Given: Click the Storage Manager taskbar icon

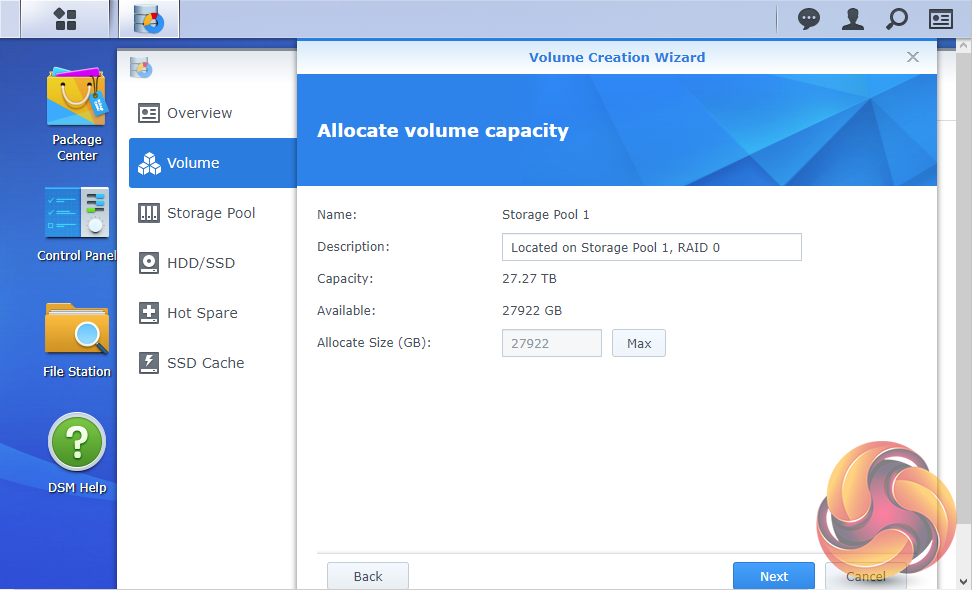Looking at the screenshot, I should click(x=149, y=19).
